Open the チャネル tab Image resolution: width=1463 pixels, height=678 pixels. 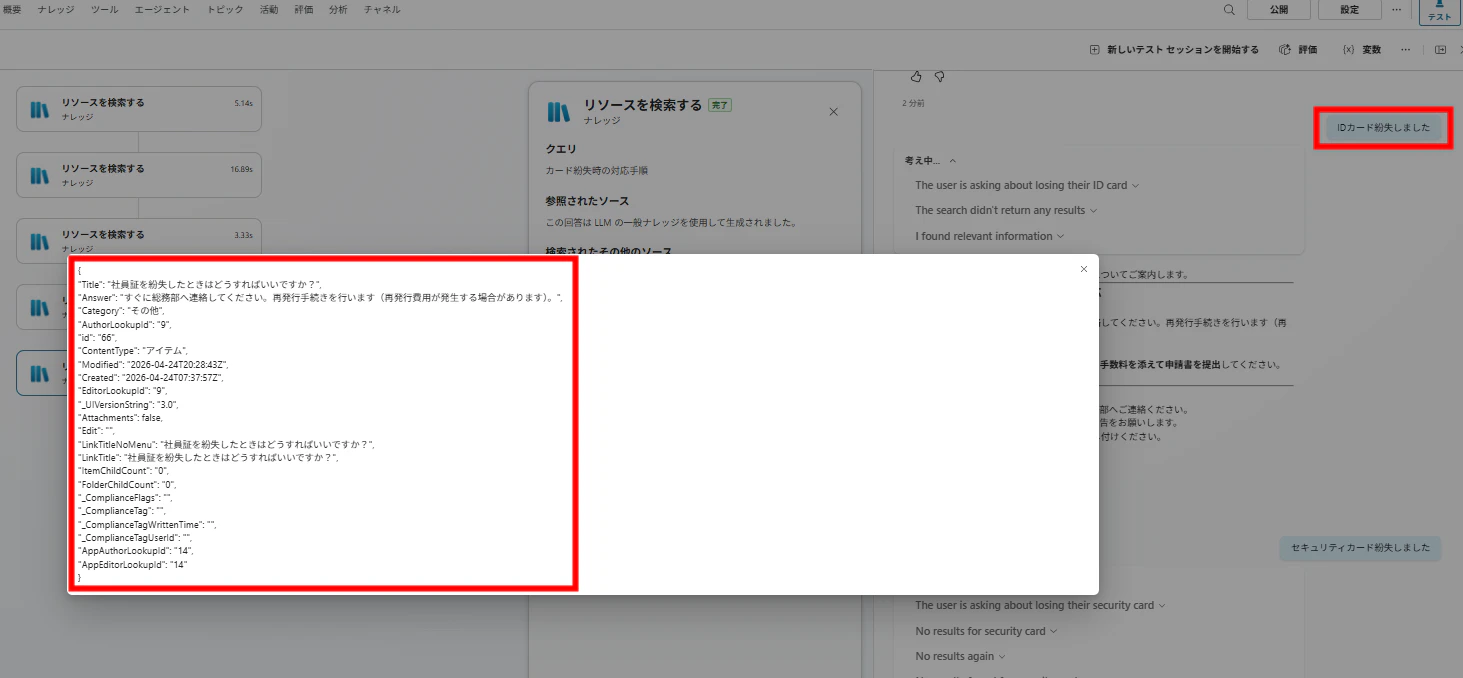click(x=382, y=9)
